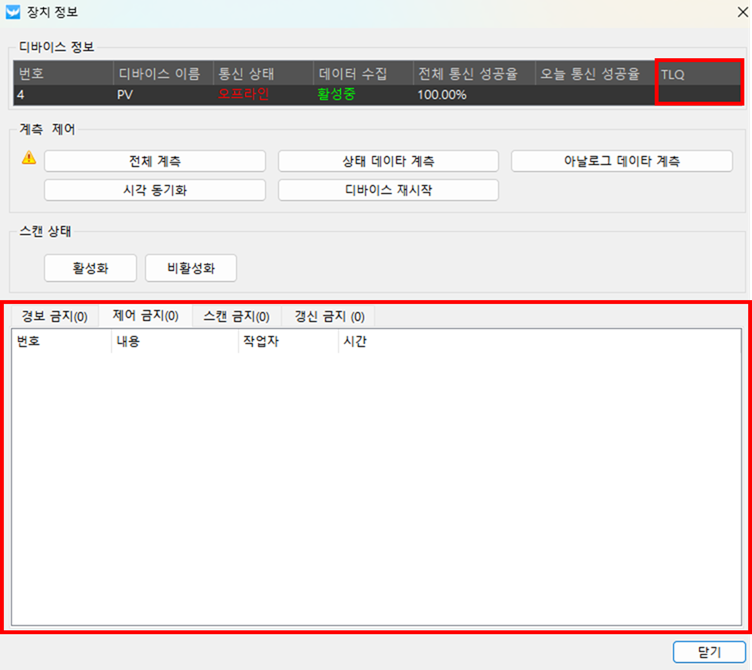Disable scan with the 비활성화 button

191,268
